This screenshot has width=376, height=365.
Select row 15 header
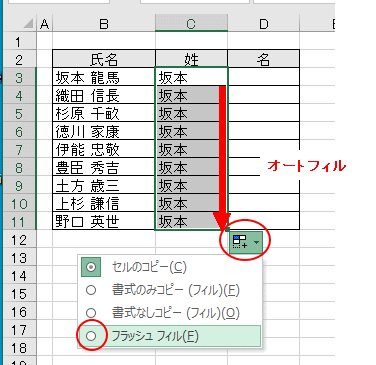(x=19, y=293)
